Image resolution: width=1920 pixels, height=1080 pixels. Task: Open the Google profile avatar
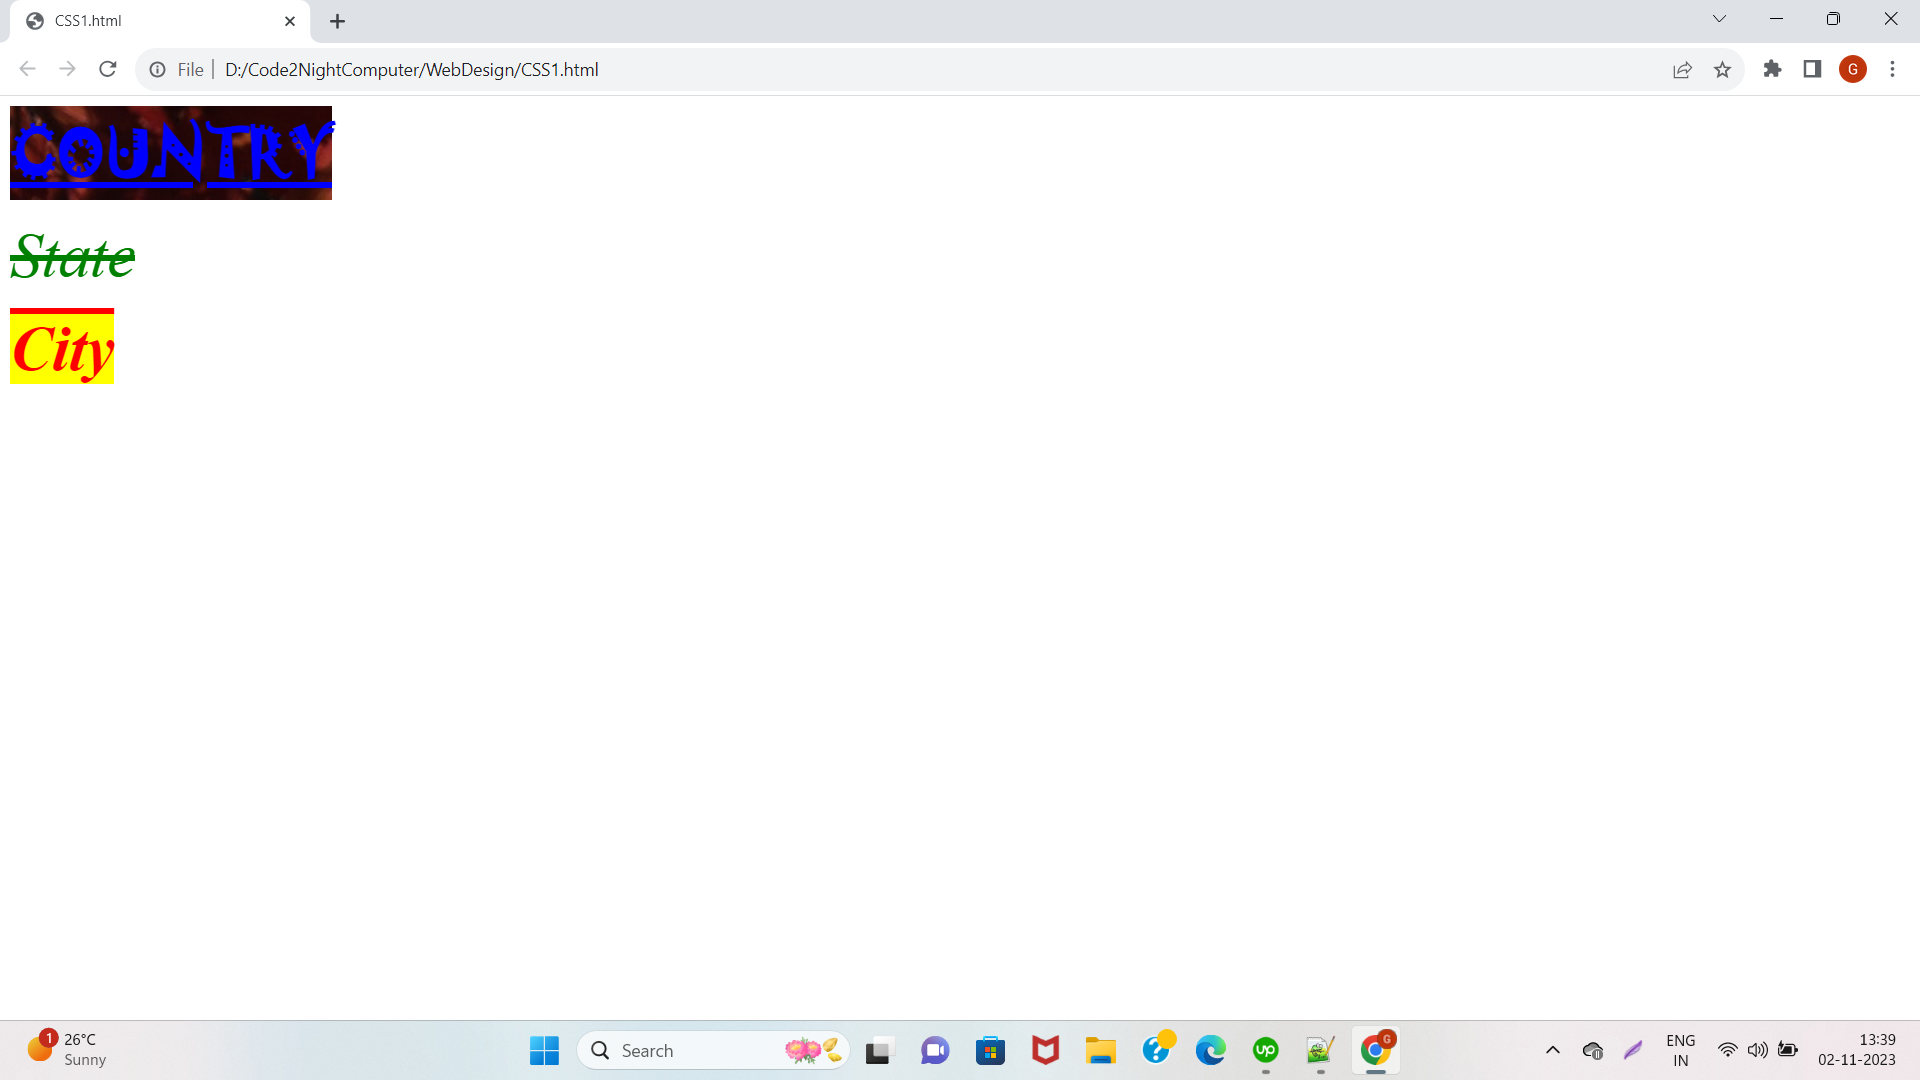click(x=1853, y=69)
